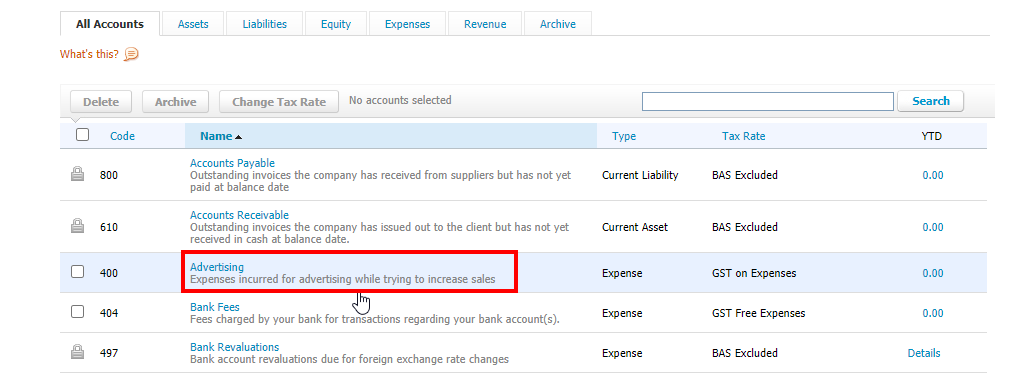Sort accounts by the Code column header
1029x374 pixels.
[122, 136]
